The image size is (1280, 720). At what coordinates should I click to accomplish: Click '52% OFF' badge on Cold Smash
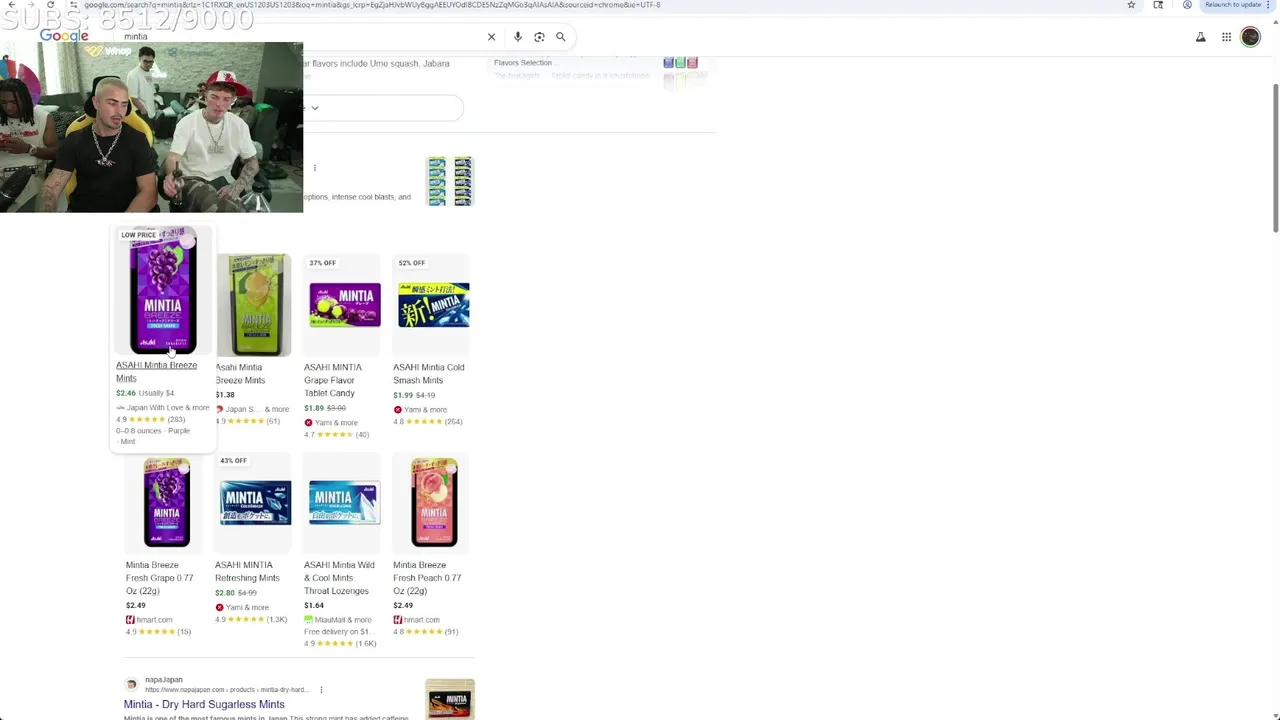tap(411, 263)
